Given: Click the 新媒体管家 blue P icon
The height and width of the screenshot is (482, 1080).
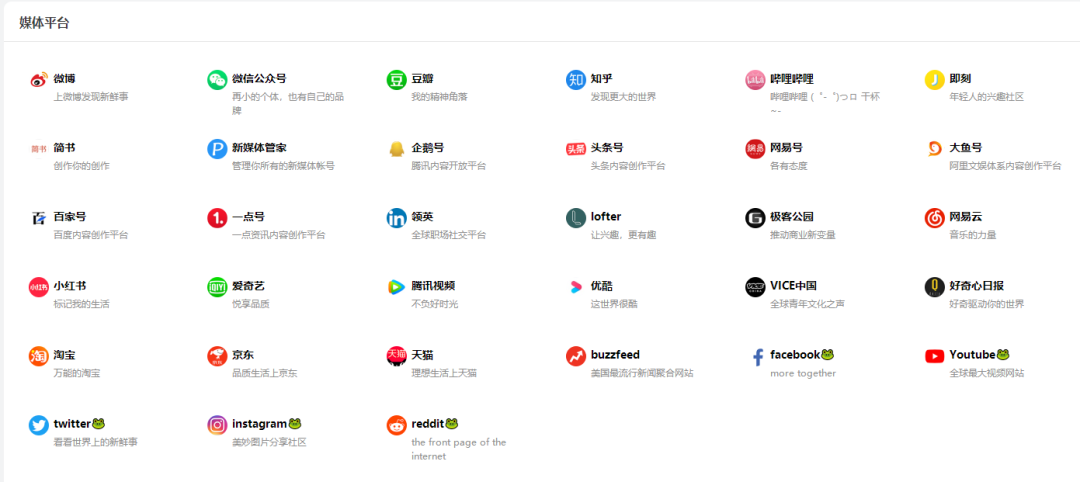Looking at the screenshot, I should [x=217, y=149].
